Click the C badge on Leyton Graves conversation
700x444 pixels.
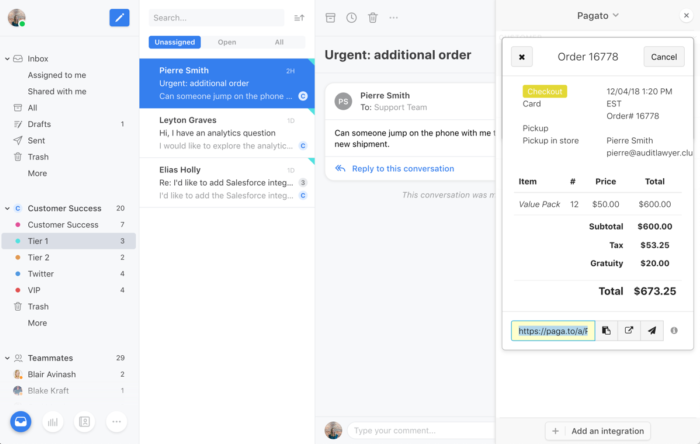point(303,145)
